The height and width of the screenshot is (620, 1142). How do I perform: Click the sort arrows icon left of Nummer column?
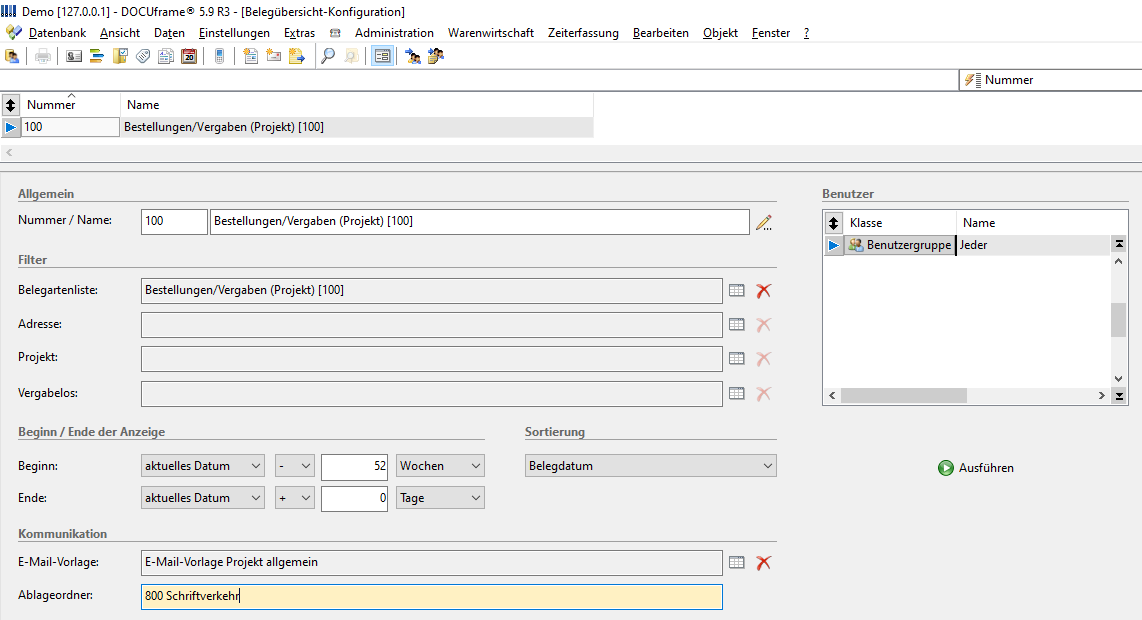[x=10, y=105]
